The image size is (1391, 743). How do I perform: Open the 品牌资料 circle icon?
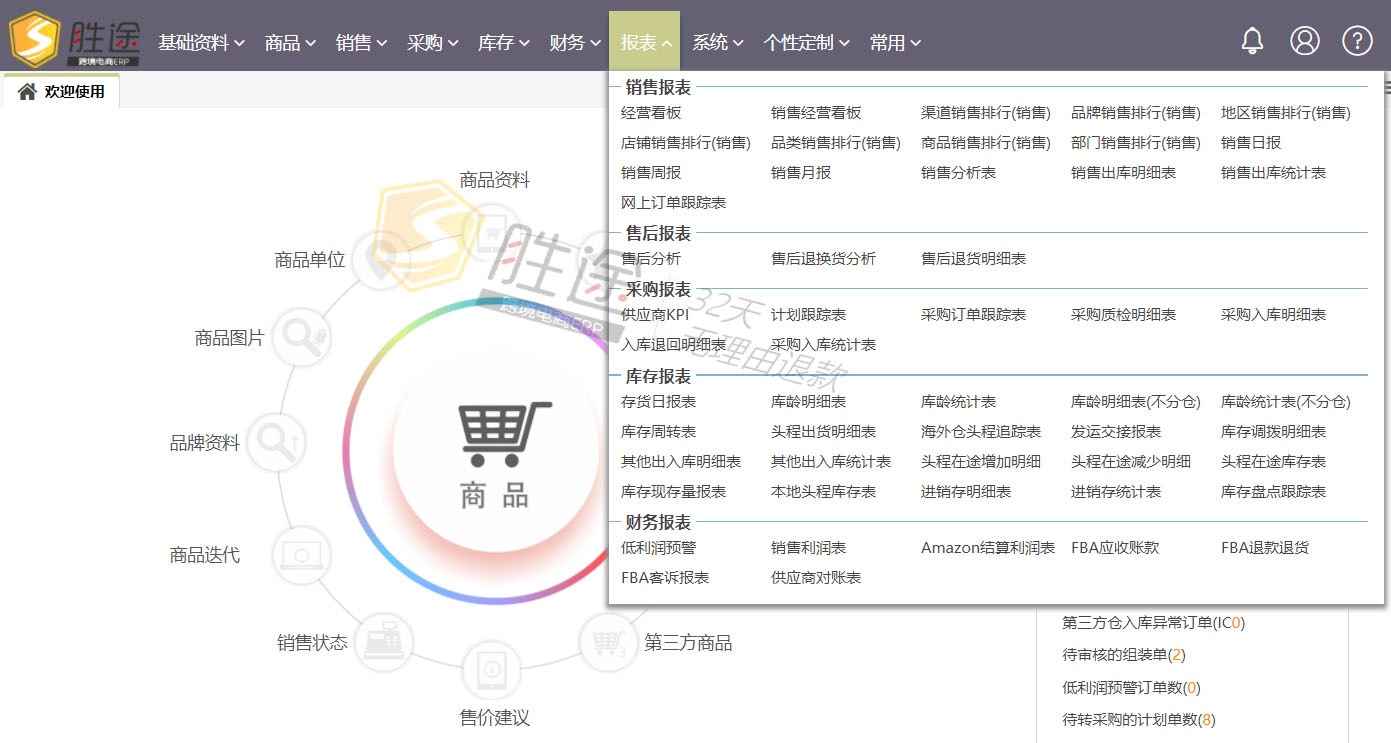tap(275, 442)
